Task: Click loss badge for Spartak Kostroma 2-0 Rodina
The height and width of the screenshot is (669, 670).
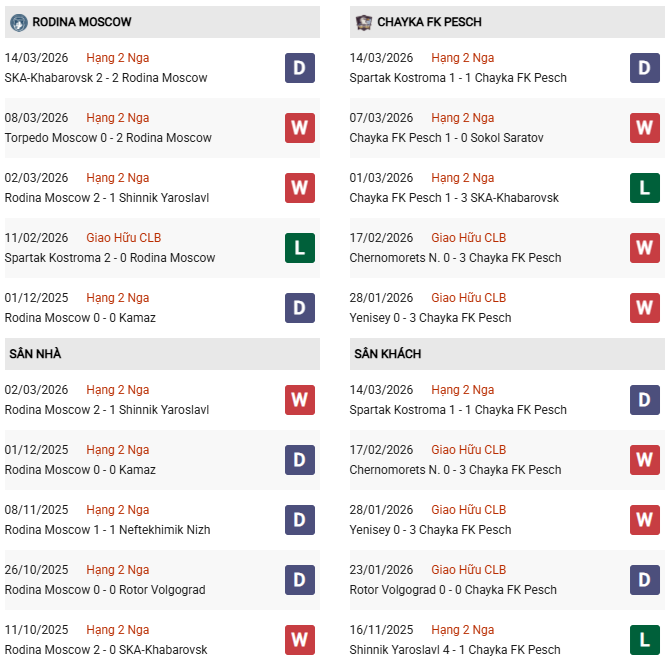Action: (x=300, y=248)
